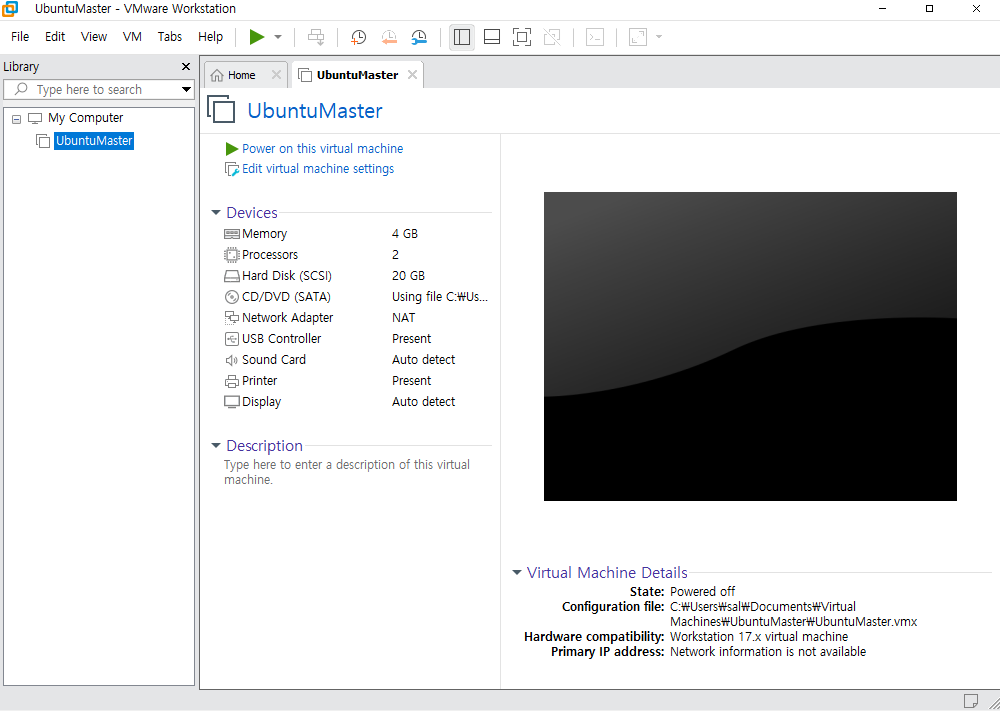Click Edit virtual machine settings link

[x=318, y=169]
